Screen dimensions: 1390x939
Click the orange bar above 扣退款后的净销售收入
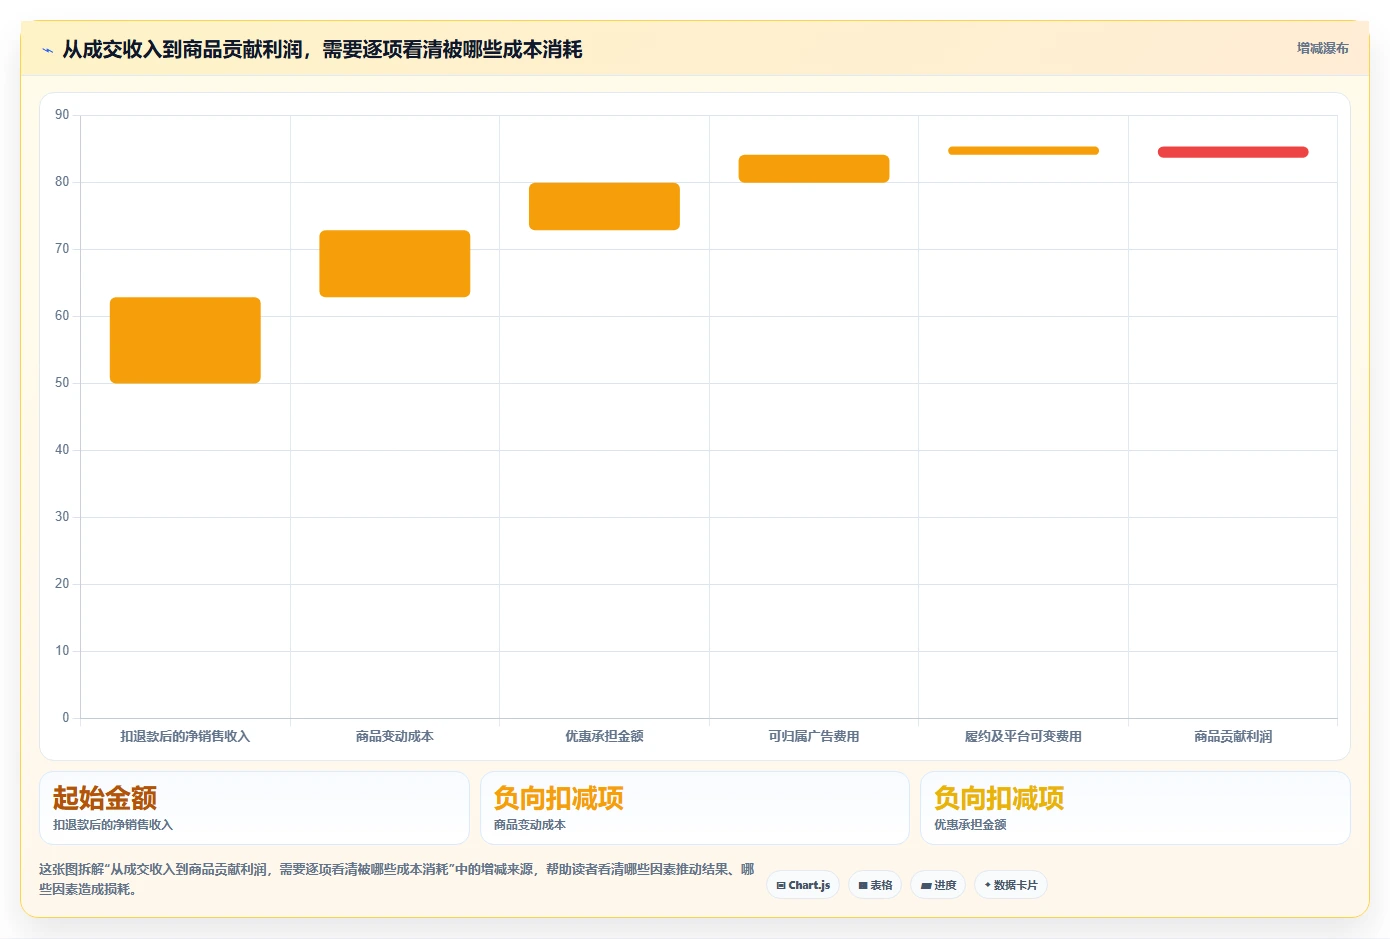pos(185,340)
